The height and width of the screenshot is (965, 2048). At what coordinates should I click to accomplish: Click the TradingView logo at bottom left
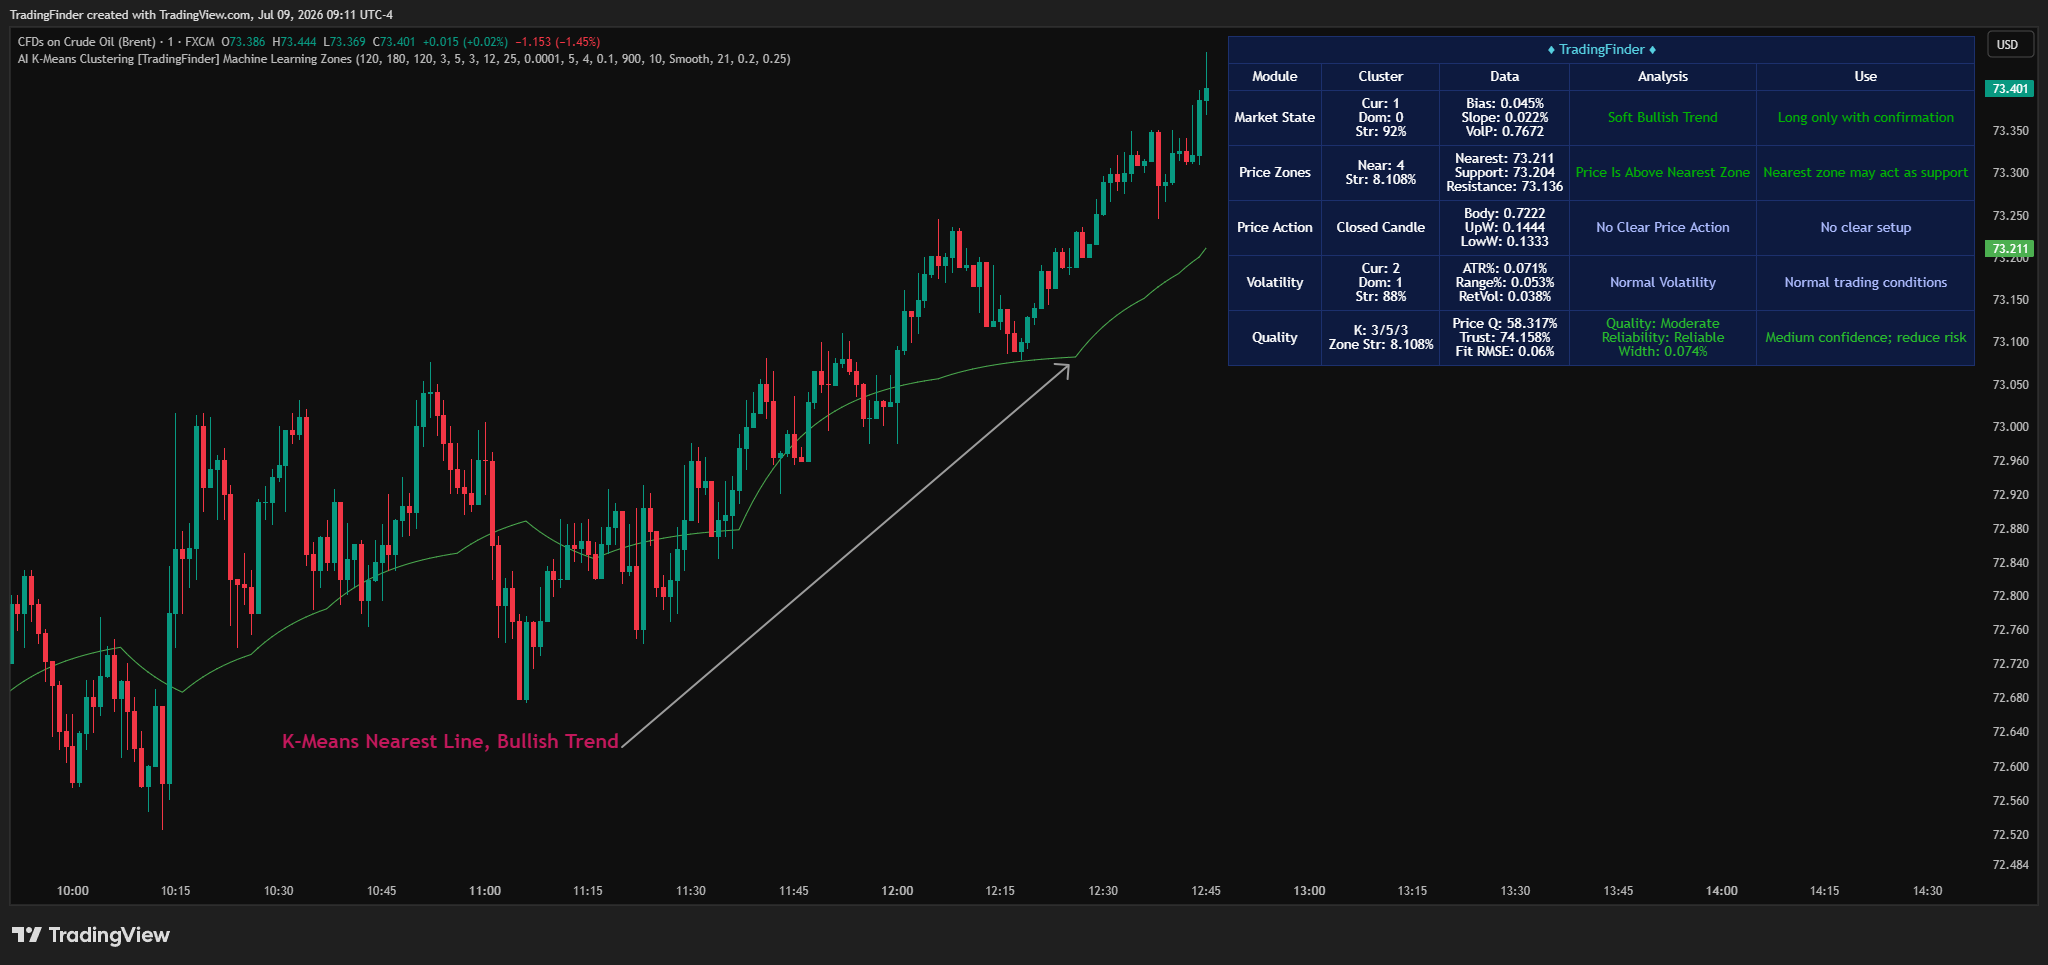coord(91,935)
